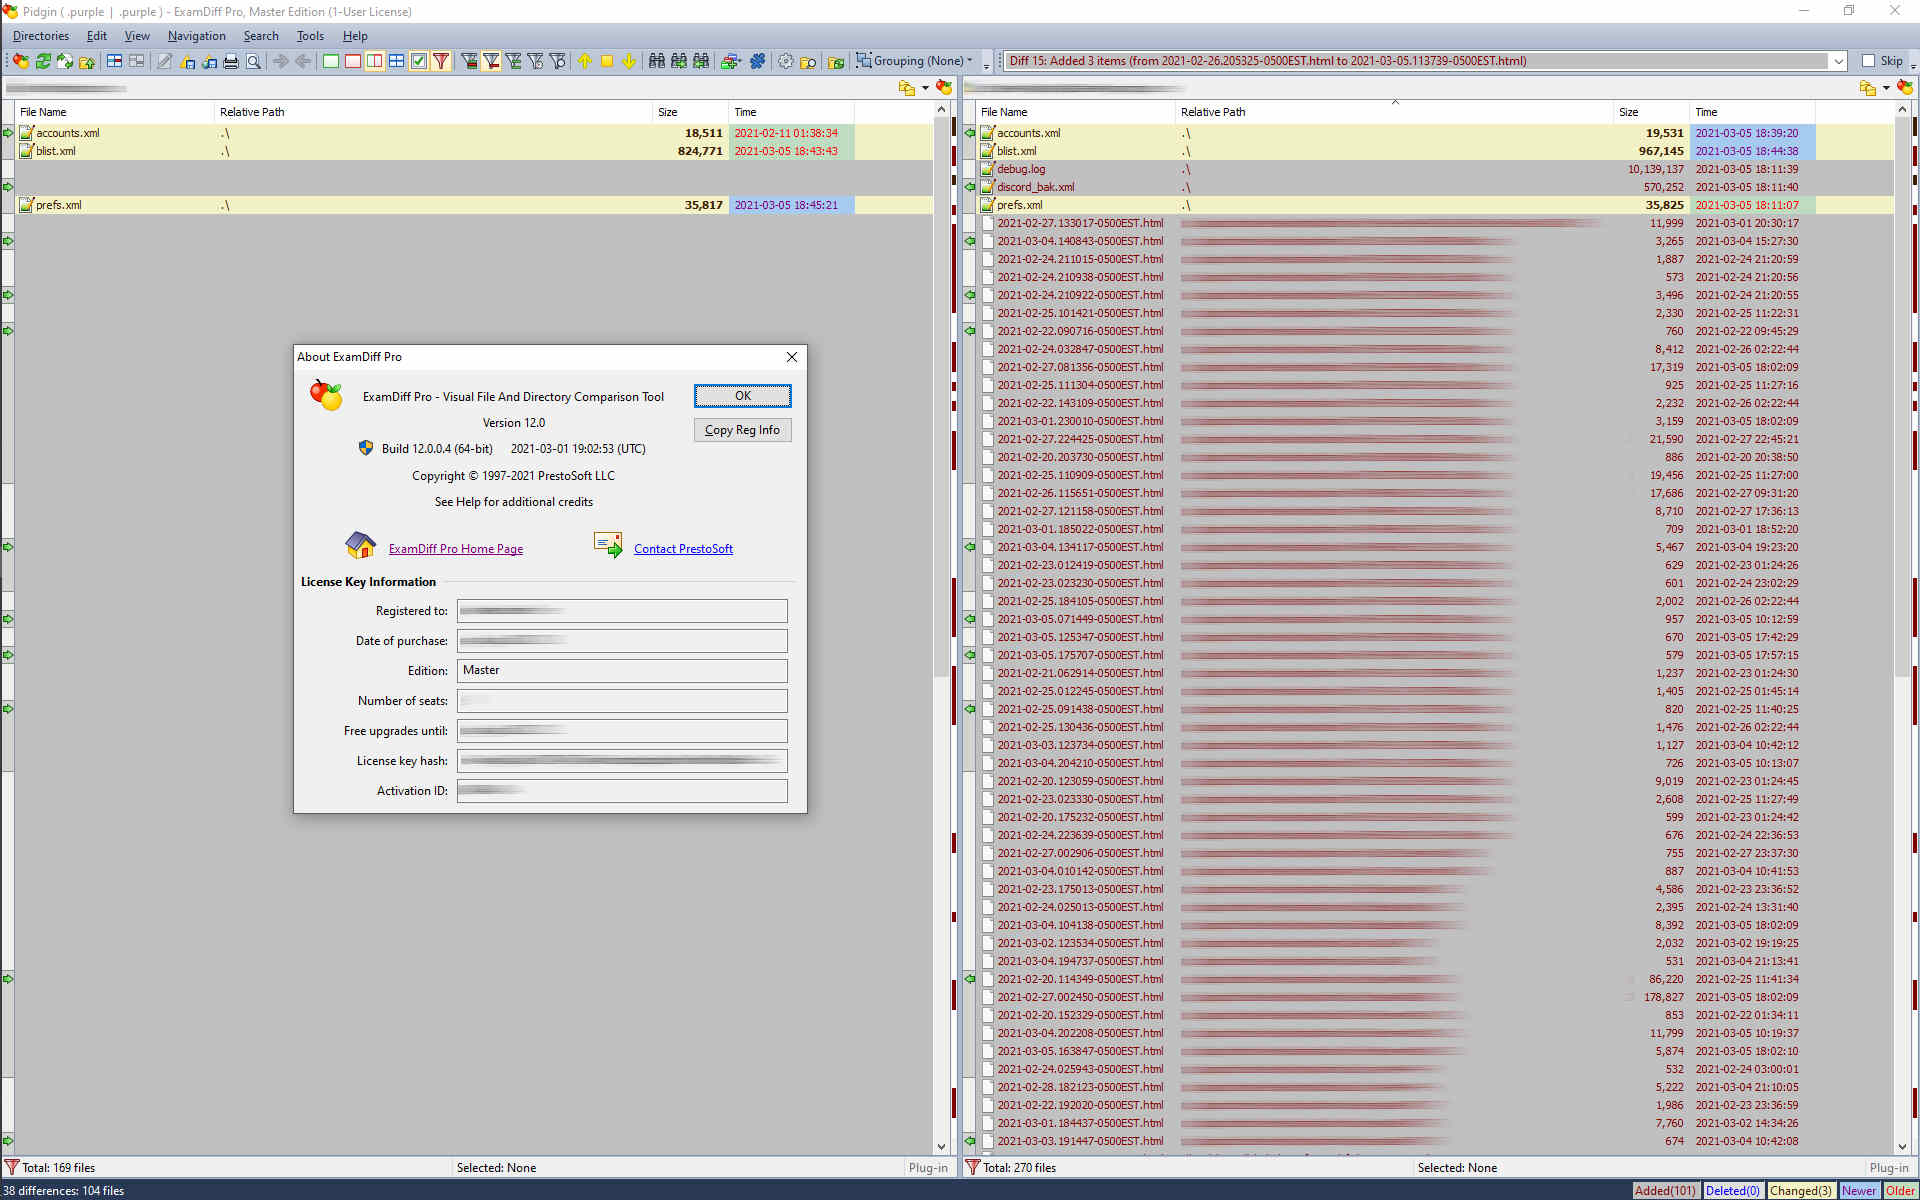Screen dimensions: 1920x1200
Task: Open the toolbar overflow arrow after Grouping
Action: (x=986, y=65)
